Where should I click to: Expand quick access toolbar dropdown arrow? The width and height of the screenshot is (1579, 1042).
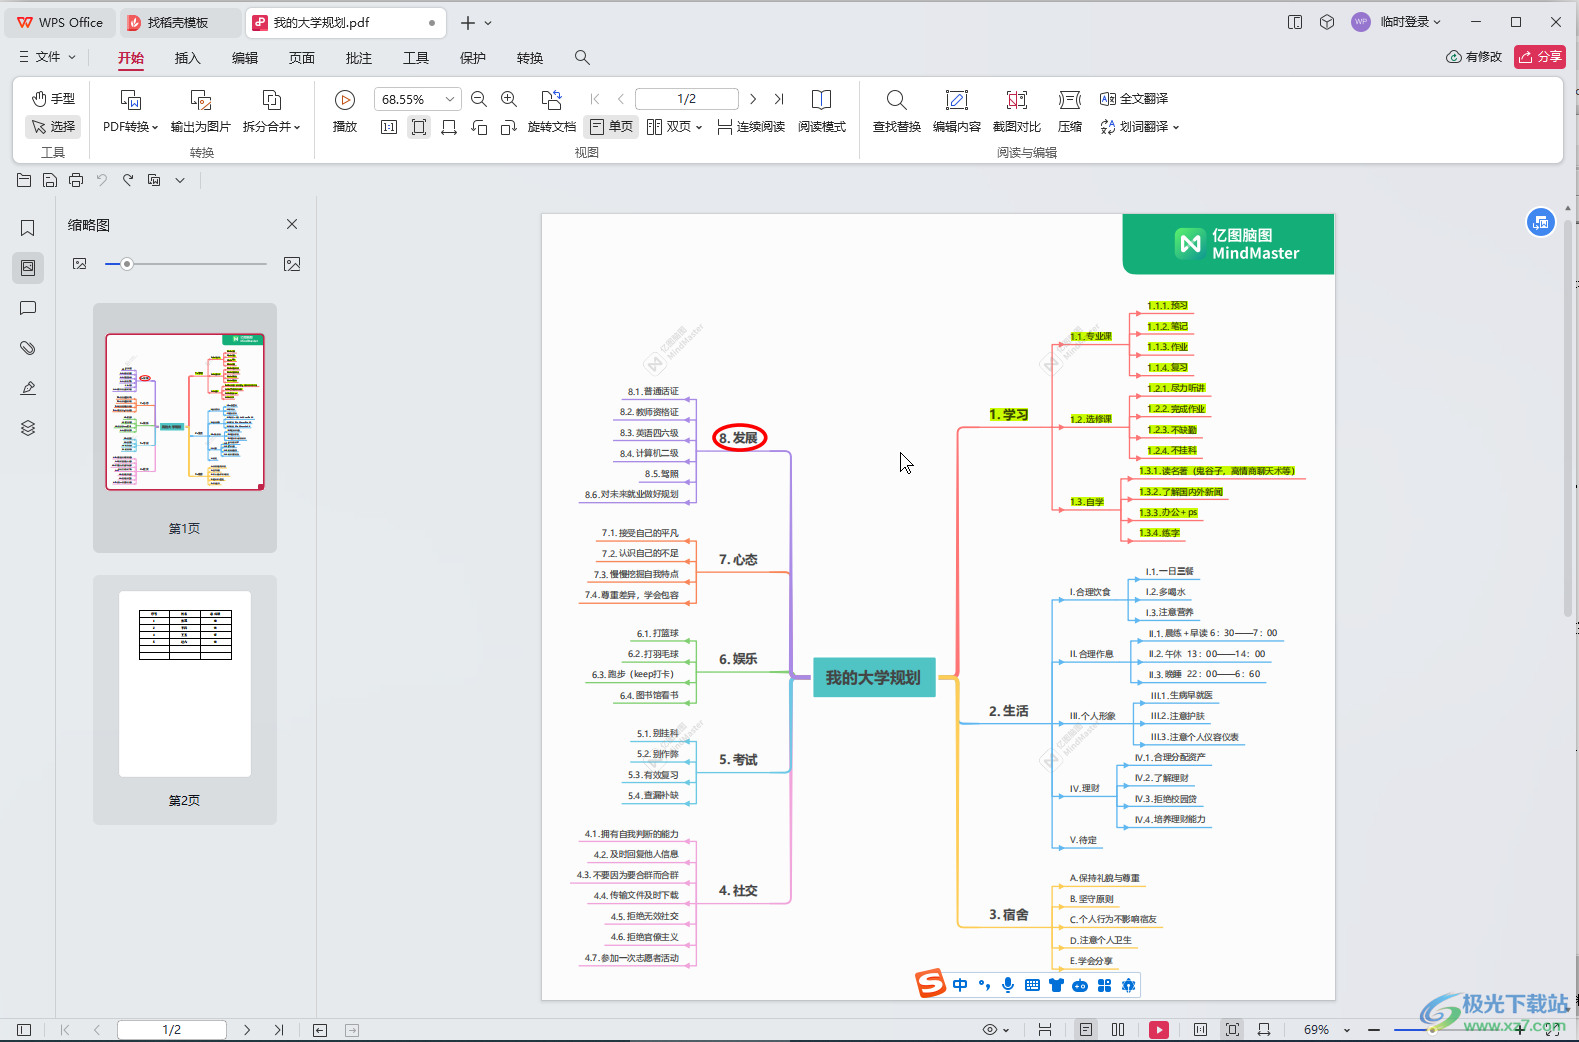point(180,180)
